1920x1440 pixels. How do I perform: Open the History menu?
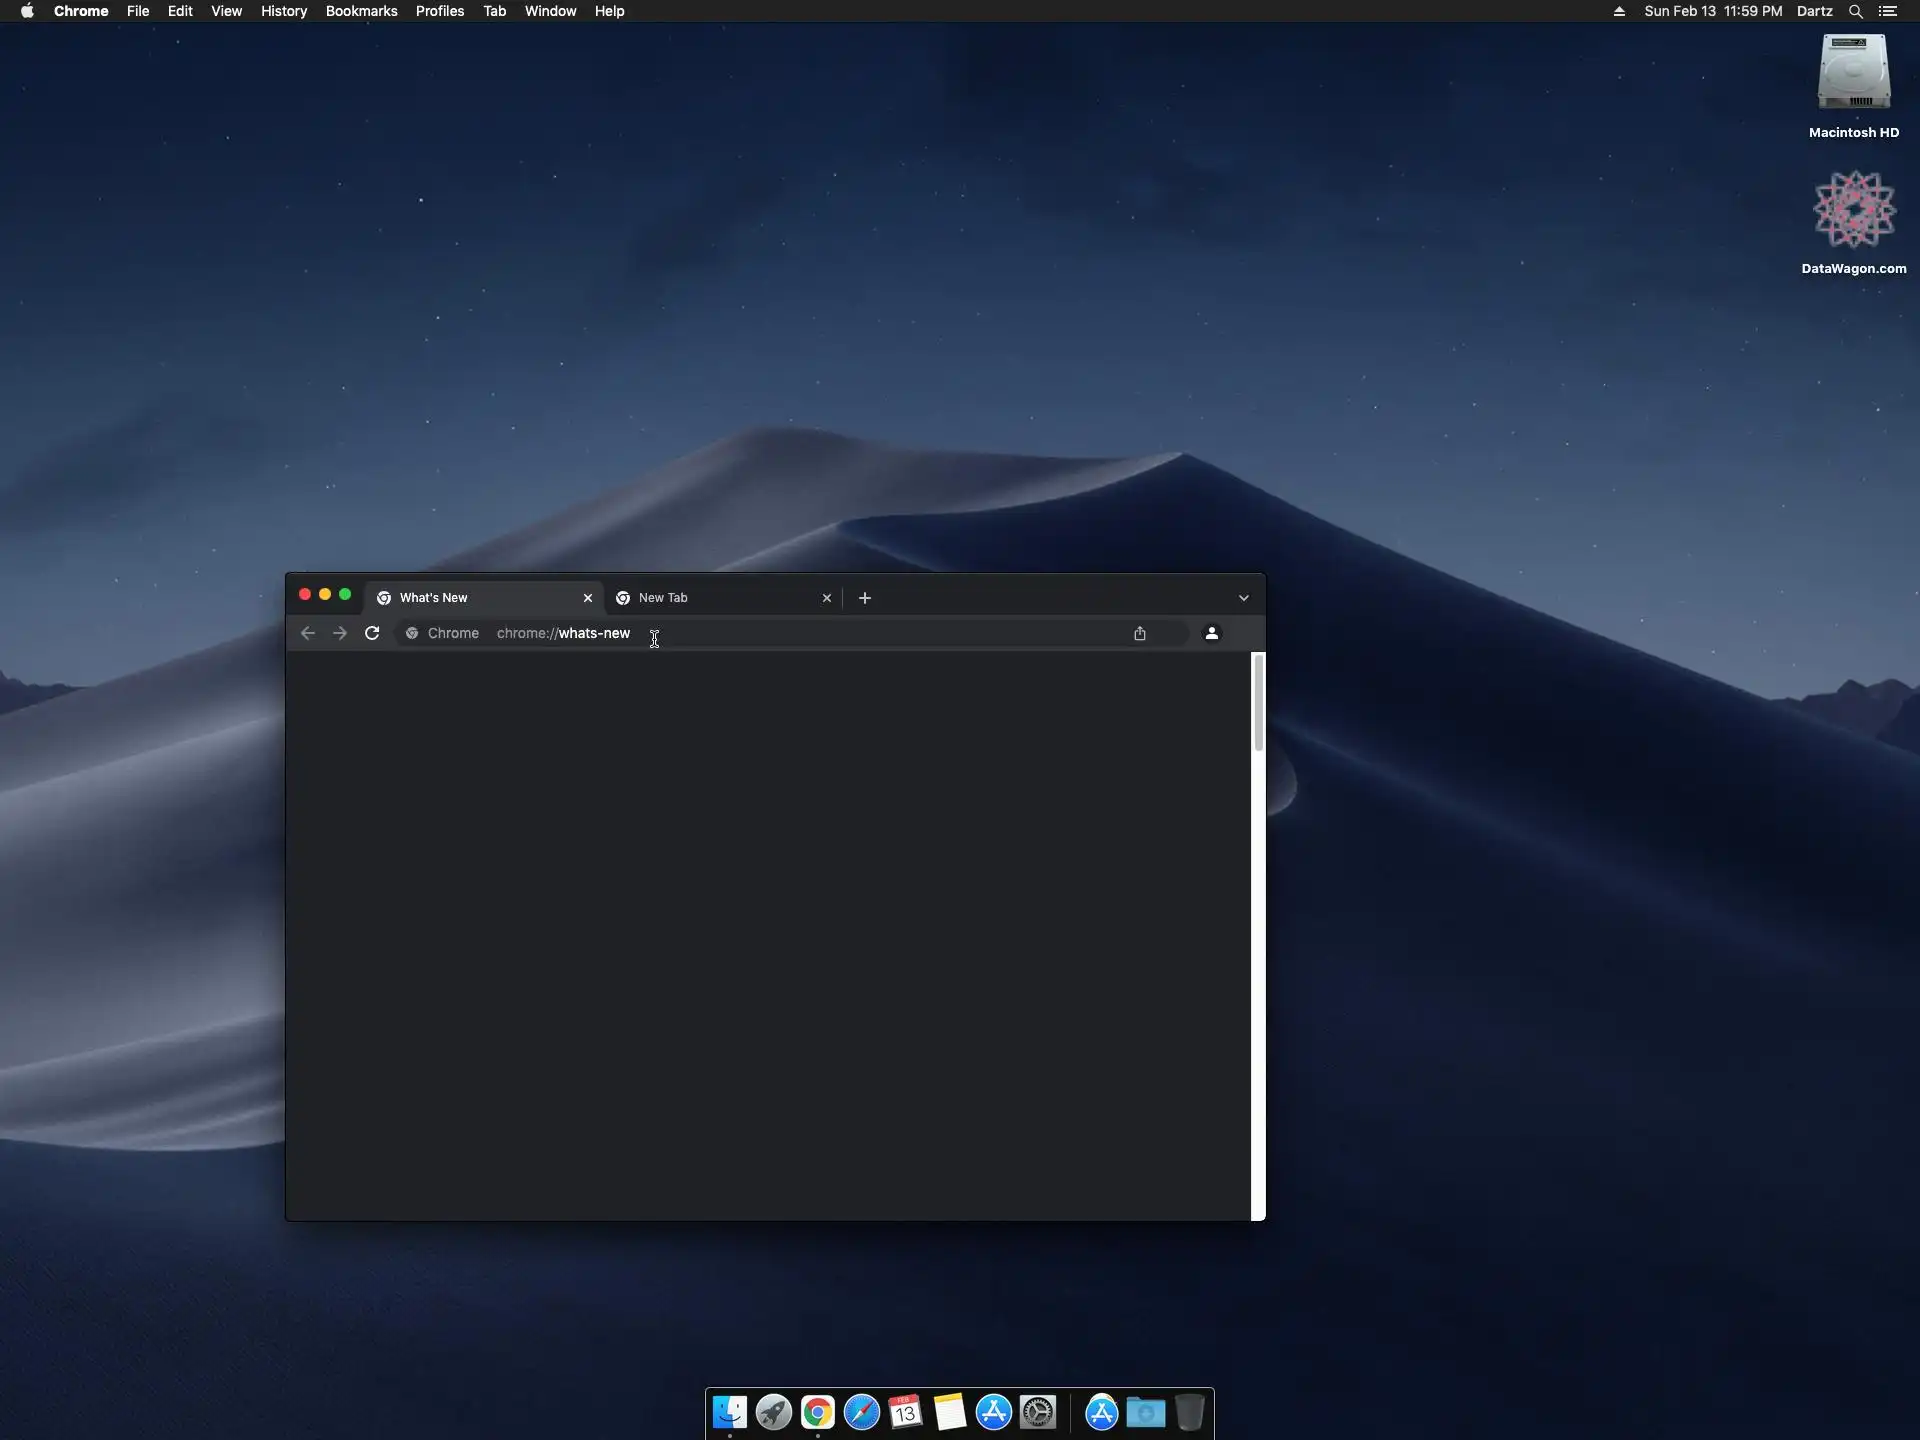pos(283,11)
